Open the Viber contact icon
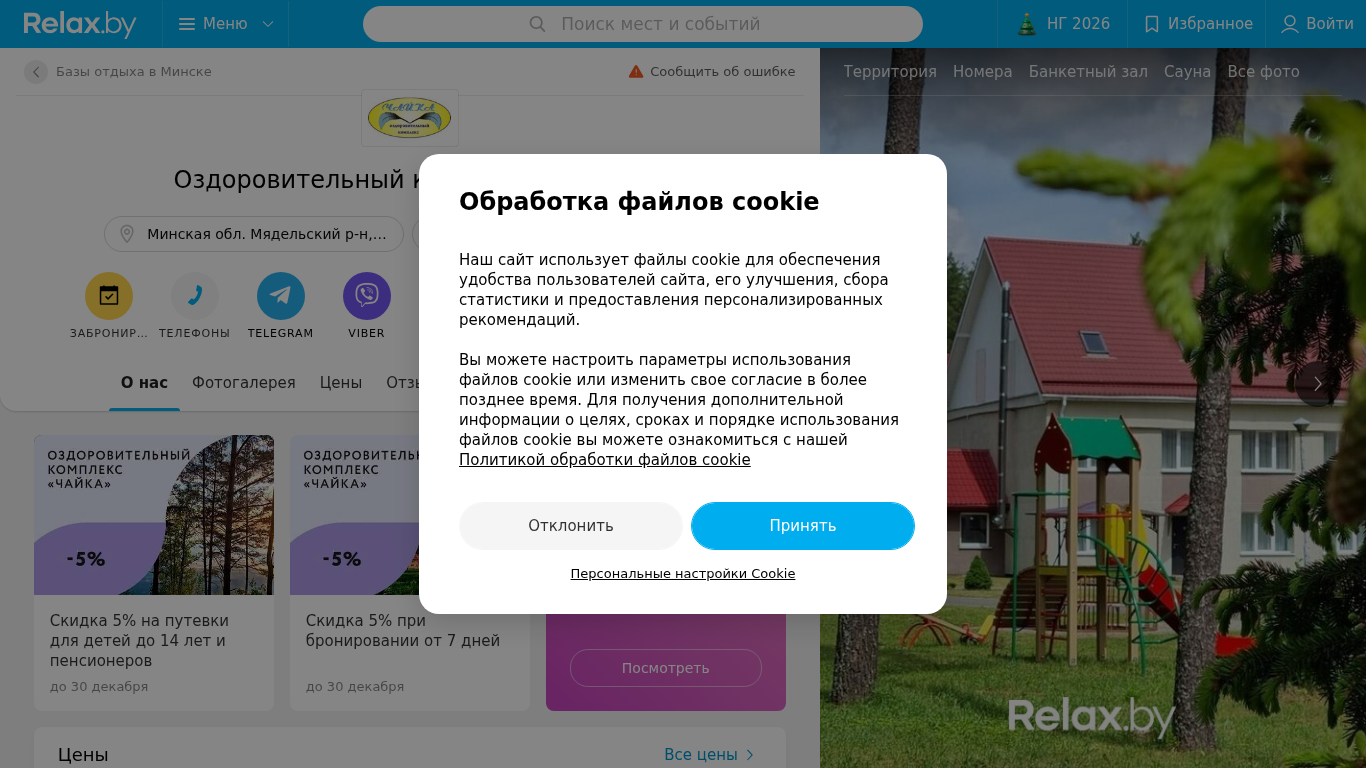 367,296
